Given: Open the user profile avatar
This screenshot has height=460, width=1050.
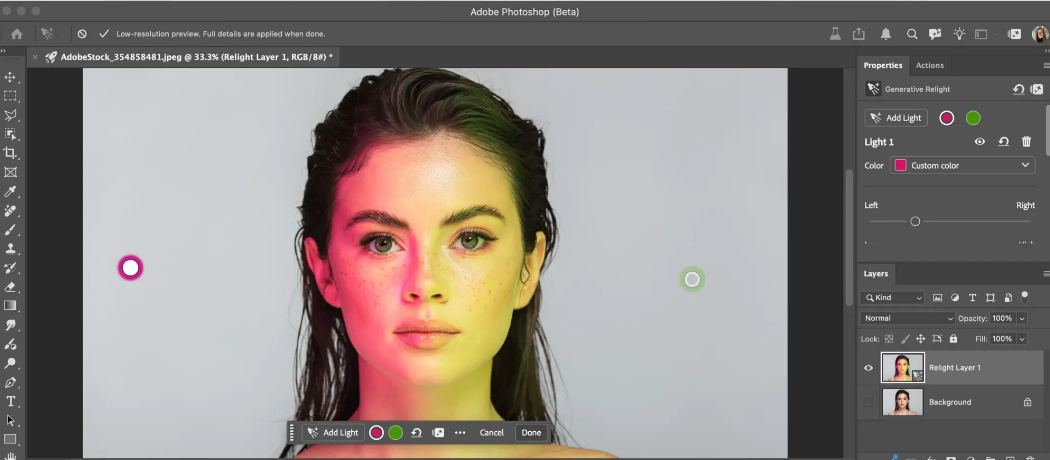Looking at the screenshot, I should [1039, 33].
